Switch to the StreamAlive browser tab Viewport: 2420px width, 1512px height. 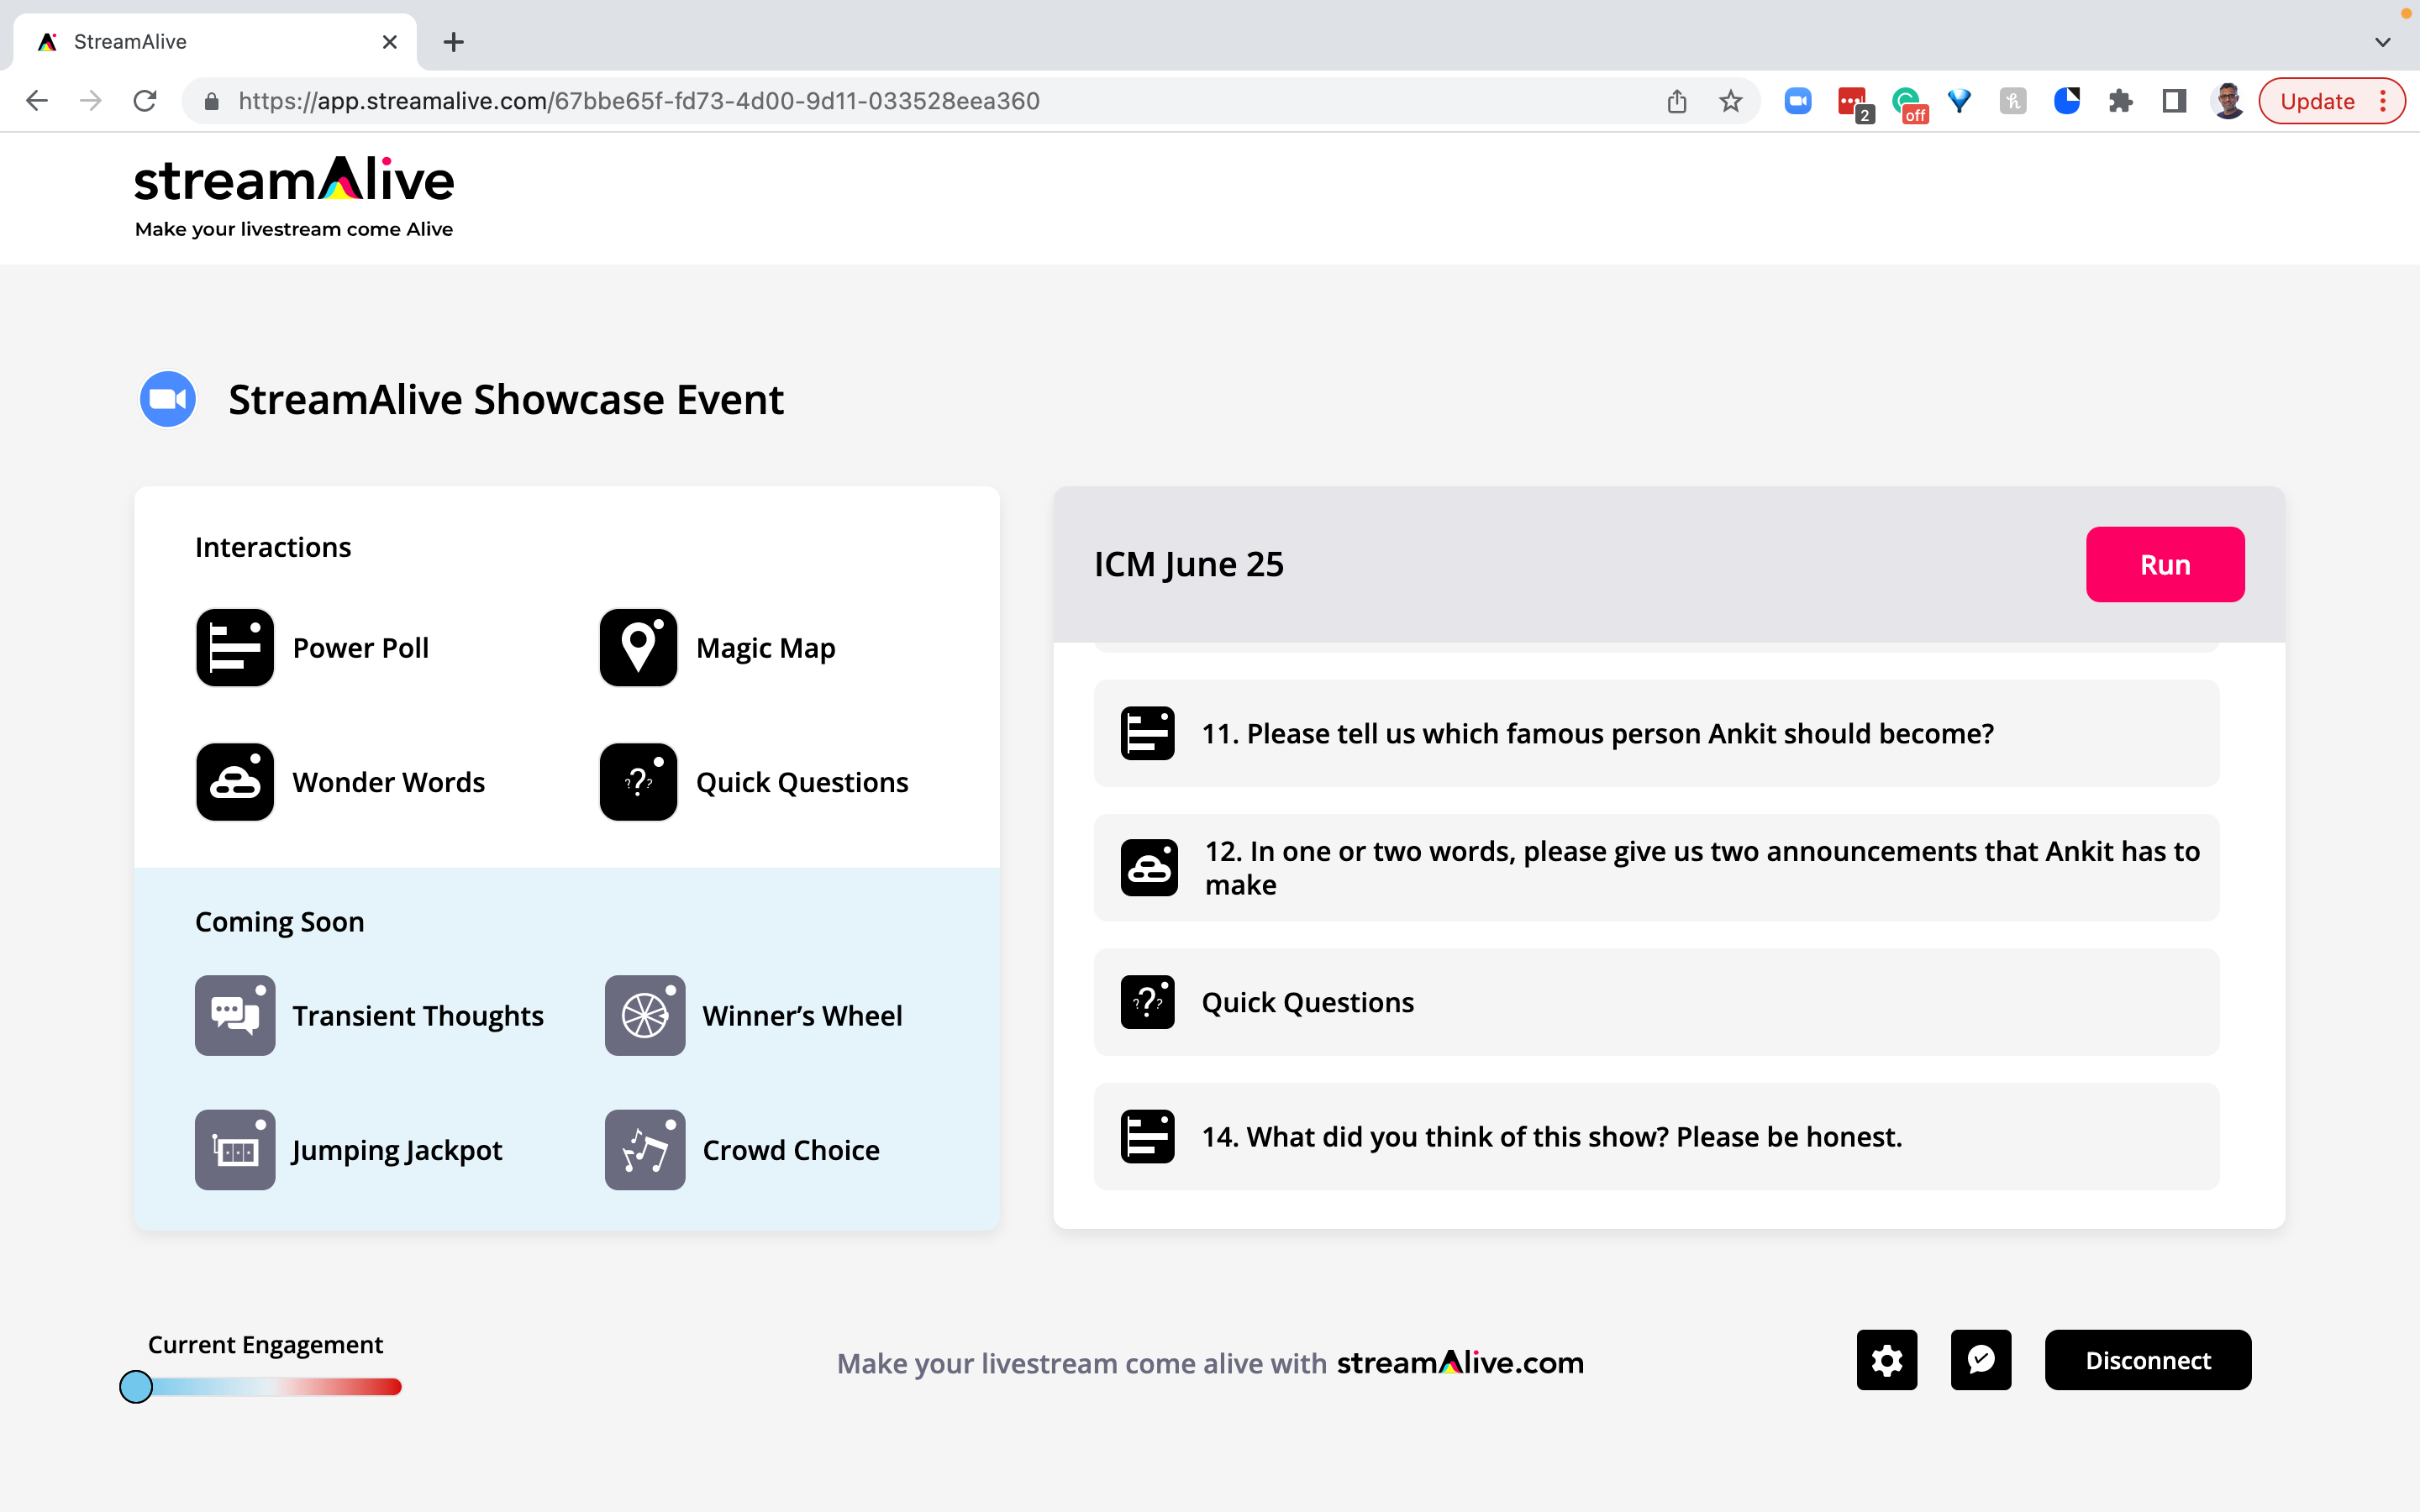point(215,42)
